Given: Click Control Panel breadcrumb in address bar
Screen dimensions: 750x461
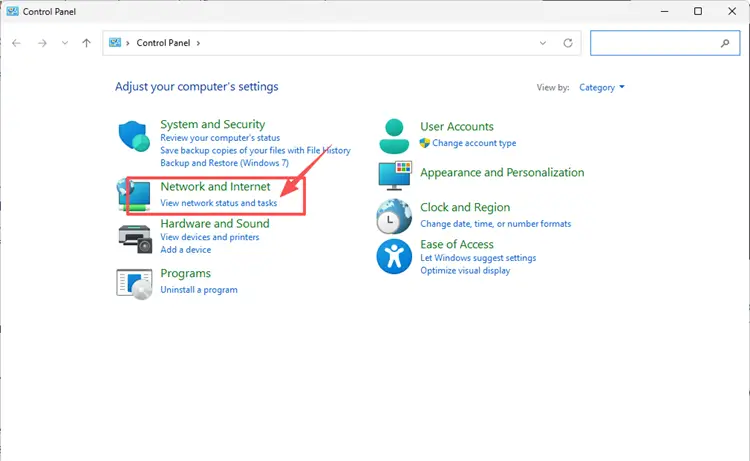Looking at the screenshot, I should pos(163,43).
